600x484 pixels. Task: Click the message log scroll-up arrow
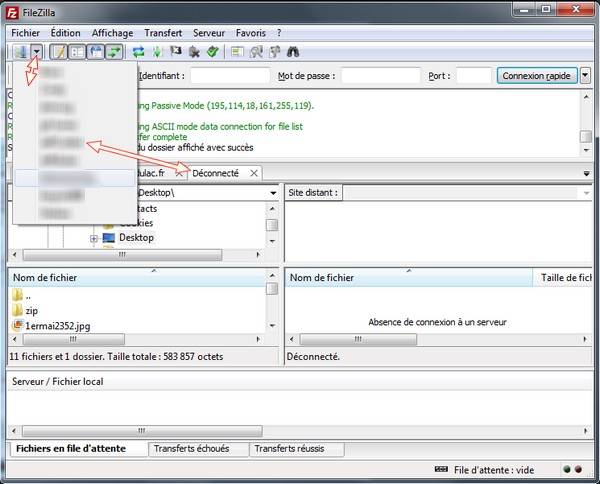click(x=586, y=97)
